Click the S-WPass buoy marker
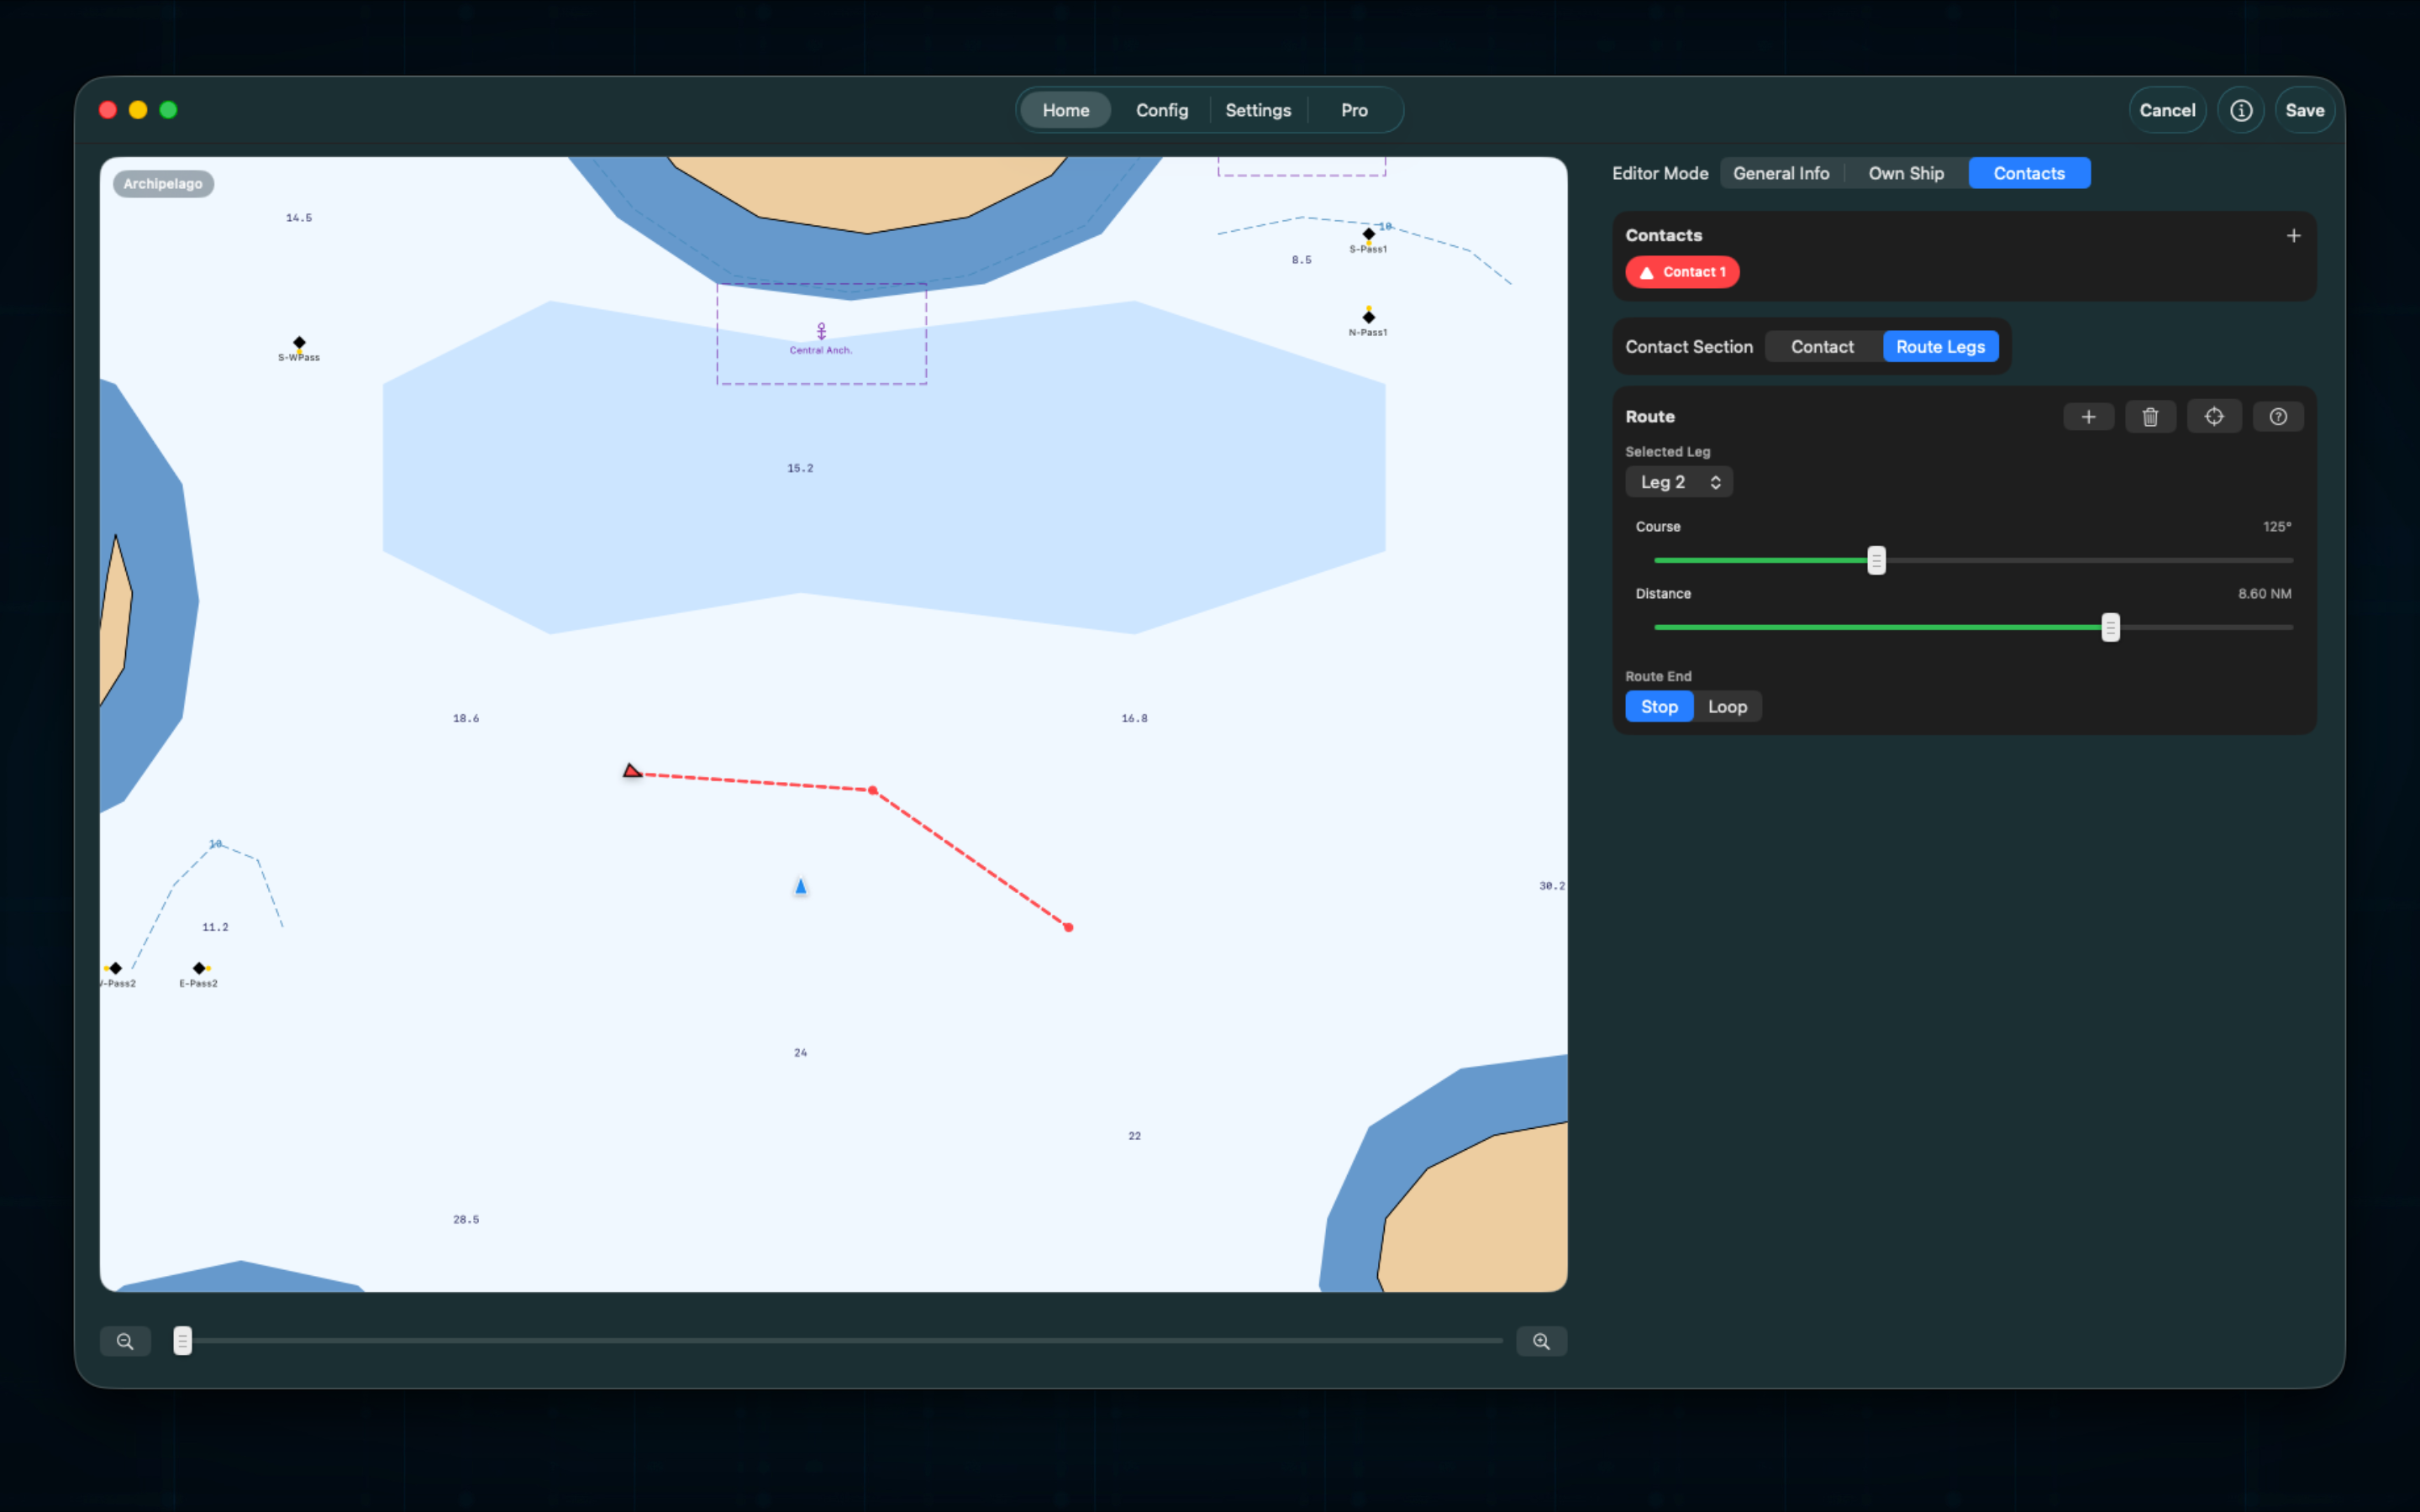This screenshot has width=2420, height=1512. click(299, 343)
